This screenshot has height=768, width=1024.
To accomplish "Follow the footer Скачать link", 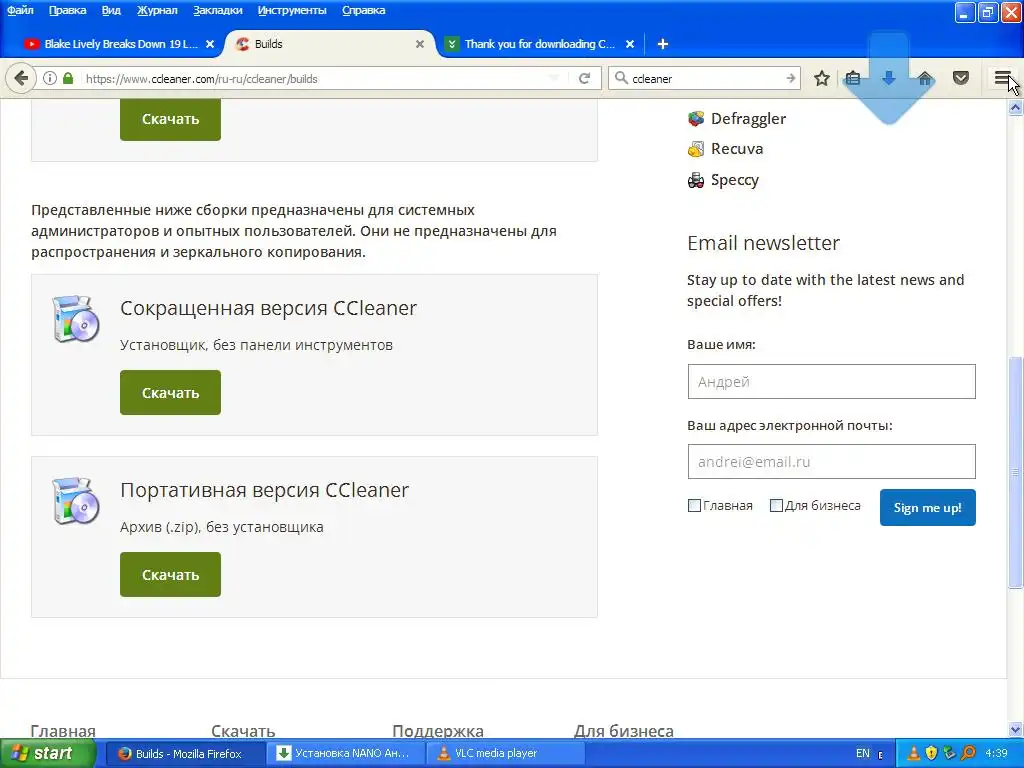I will (243, 731).
